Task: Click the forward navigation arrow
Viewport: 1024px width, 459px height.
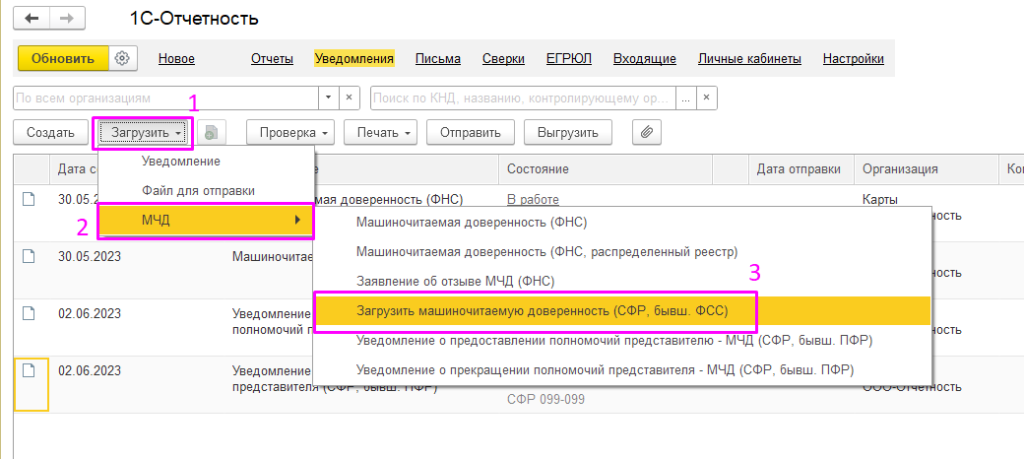Action: pos(65,19)
